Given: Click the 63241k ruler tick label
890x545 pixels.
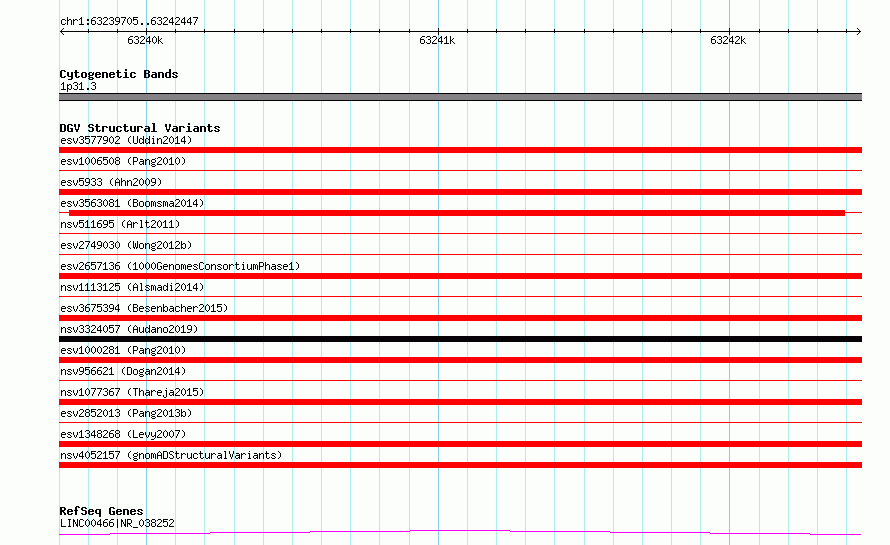Looking at the screenshot, I should [x=436, y=40].
